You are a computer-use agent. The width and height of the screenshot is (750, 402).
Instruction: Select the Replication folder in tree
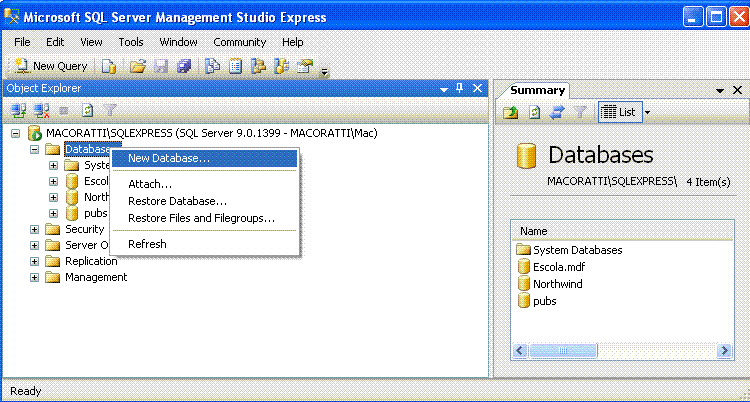coord(91,261)
